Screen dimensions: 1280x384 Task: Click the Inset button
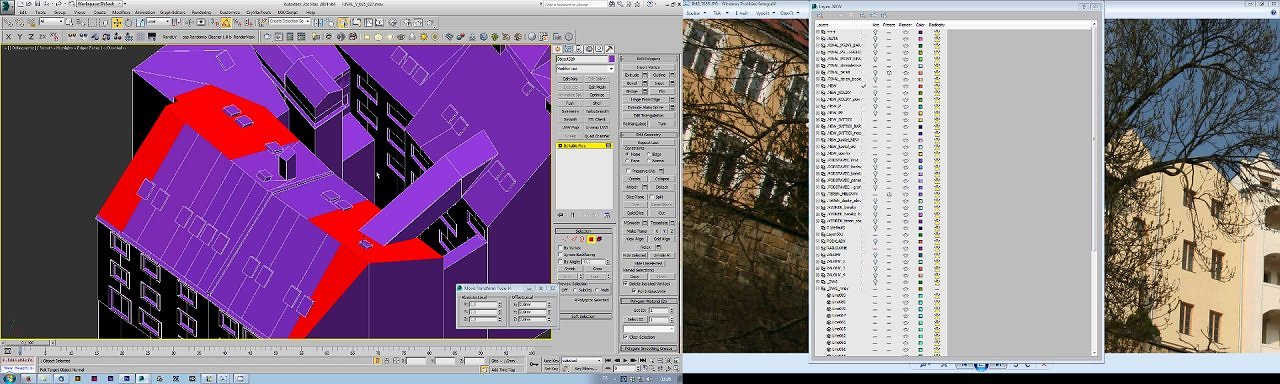[x=659, y=83]
